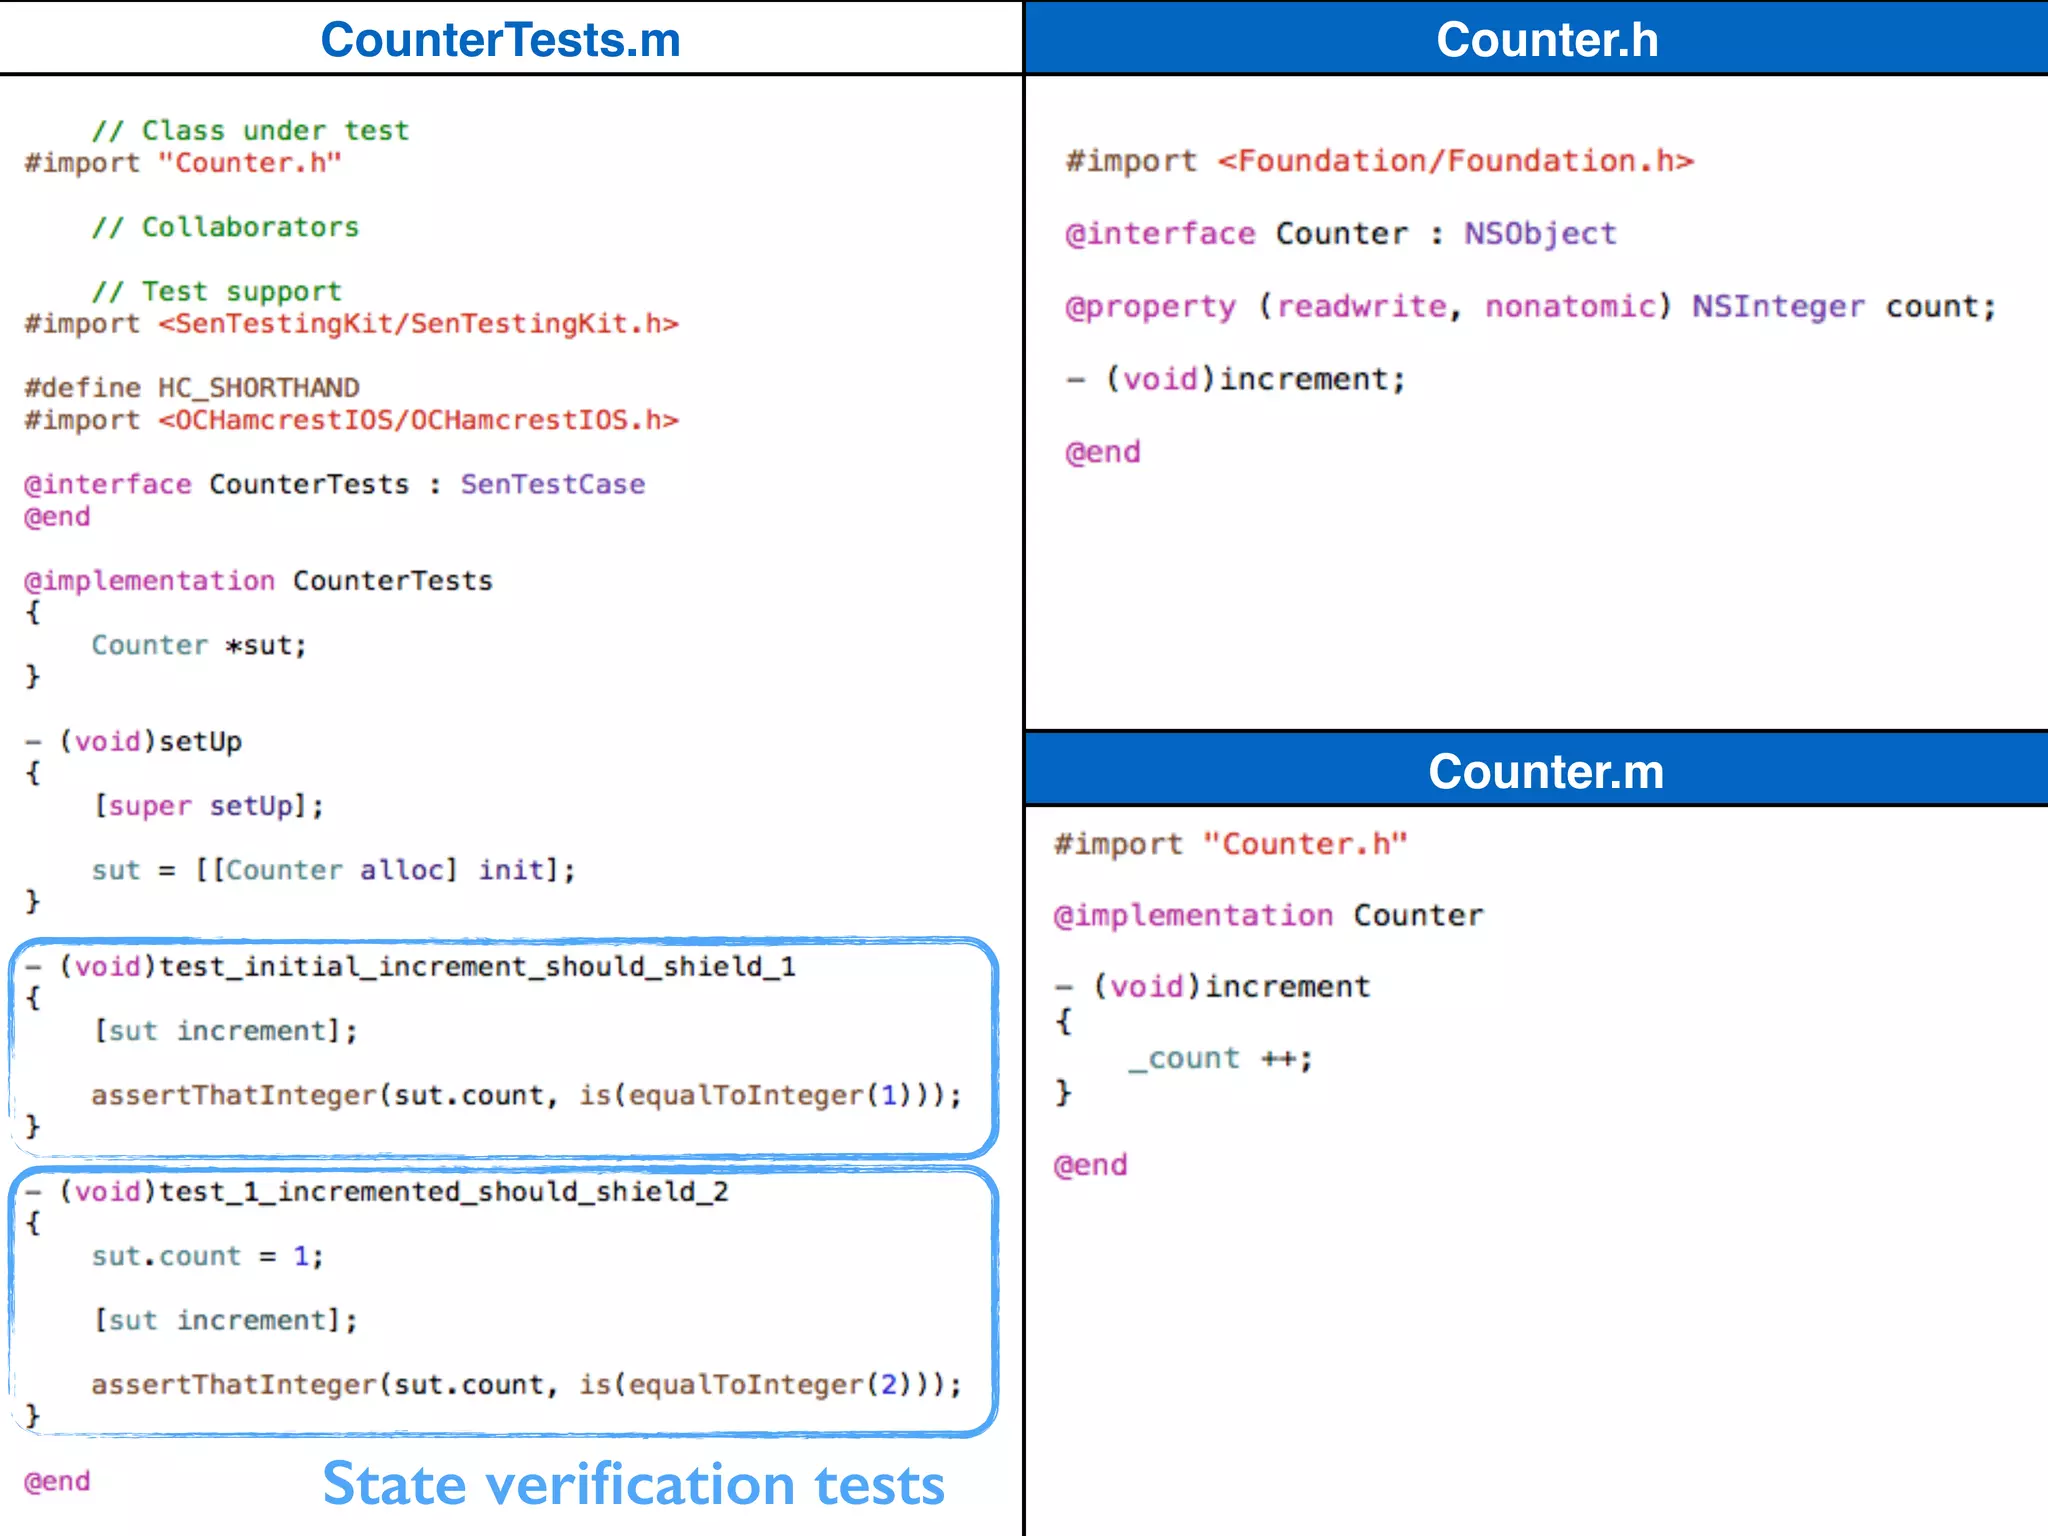This screenshot has width=2048, height=1536.
Task: Click the equalToInteger(2) assertion line
Action: click(x=527, y=1385)
